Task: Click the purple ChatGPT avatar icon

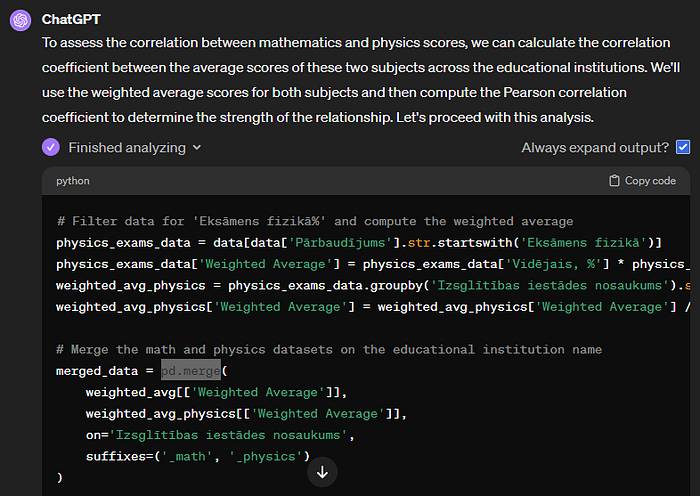Action: click(x=21, y=20)
